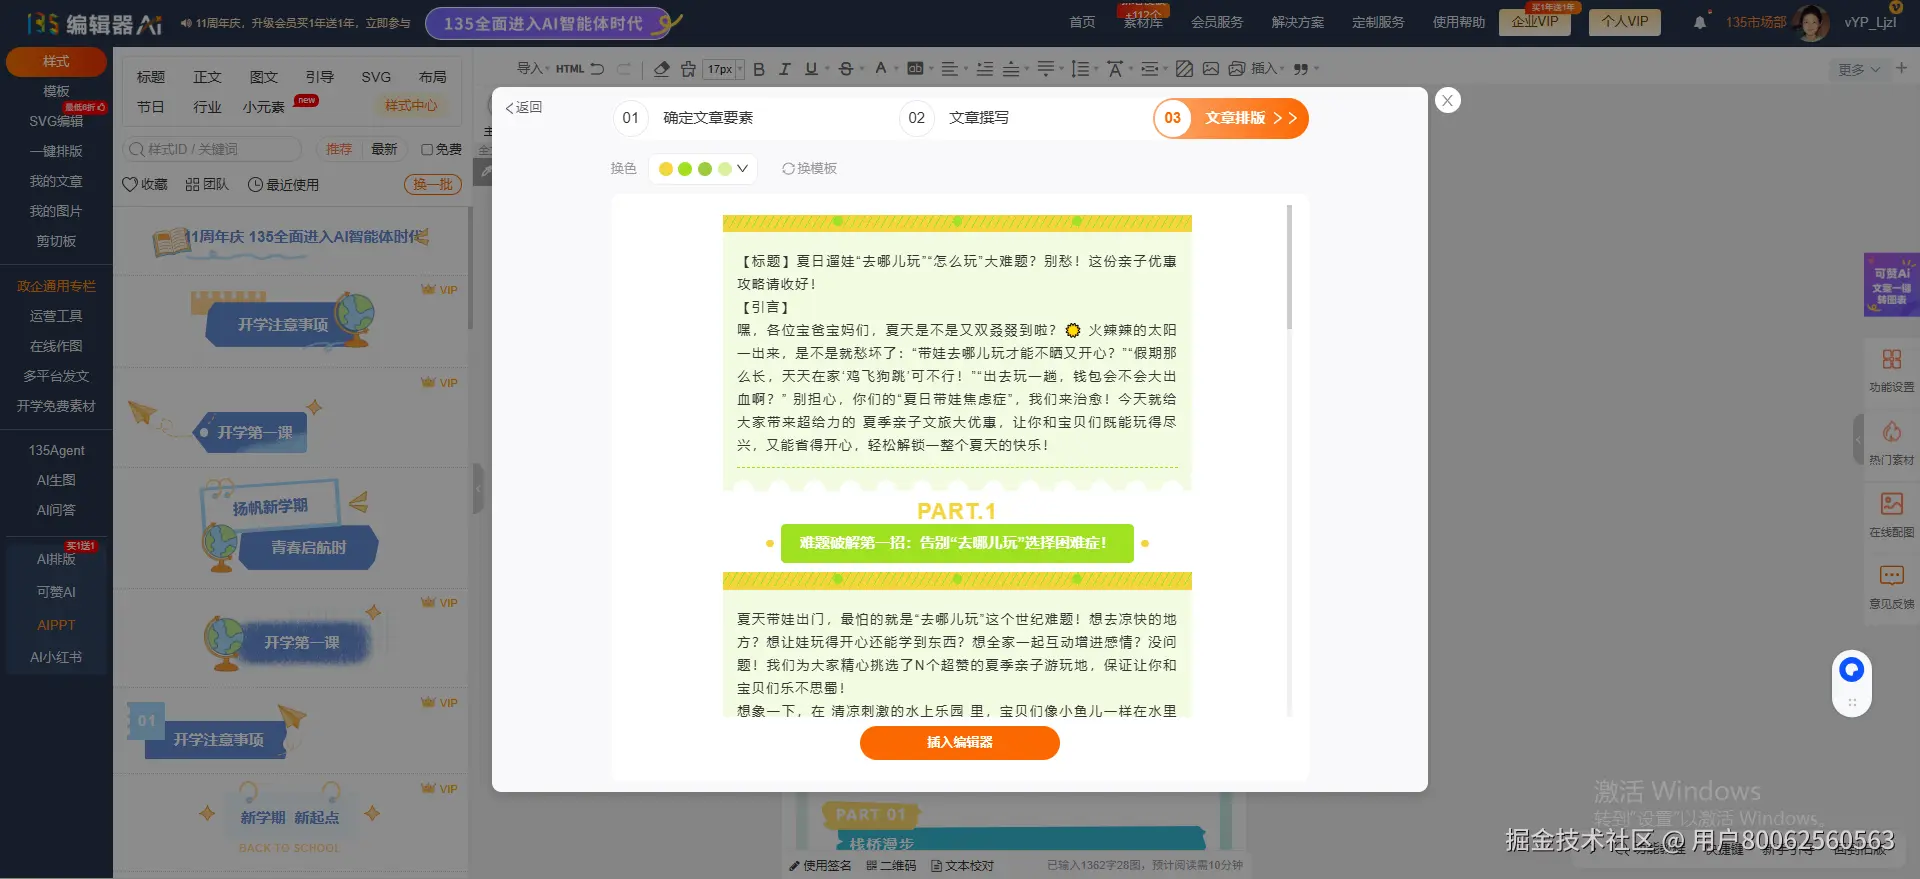The image size is (1920, 879).
Task: Click the 换一批 button
Action: tap(433, 185)
